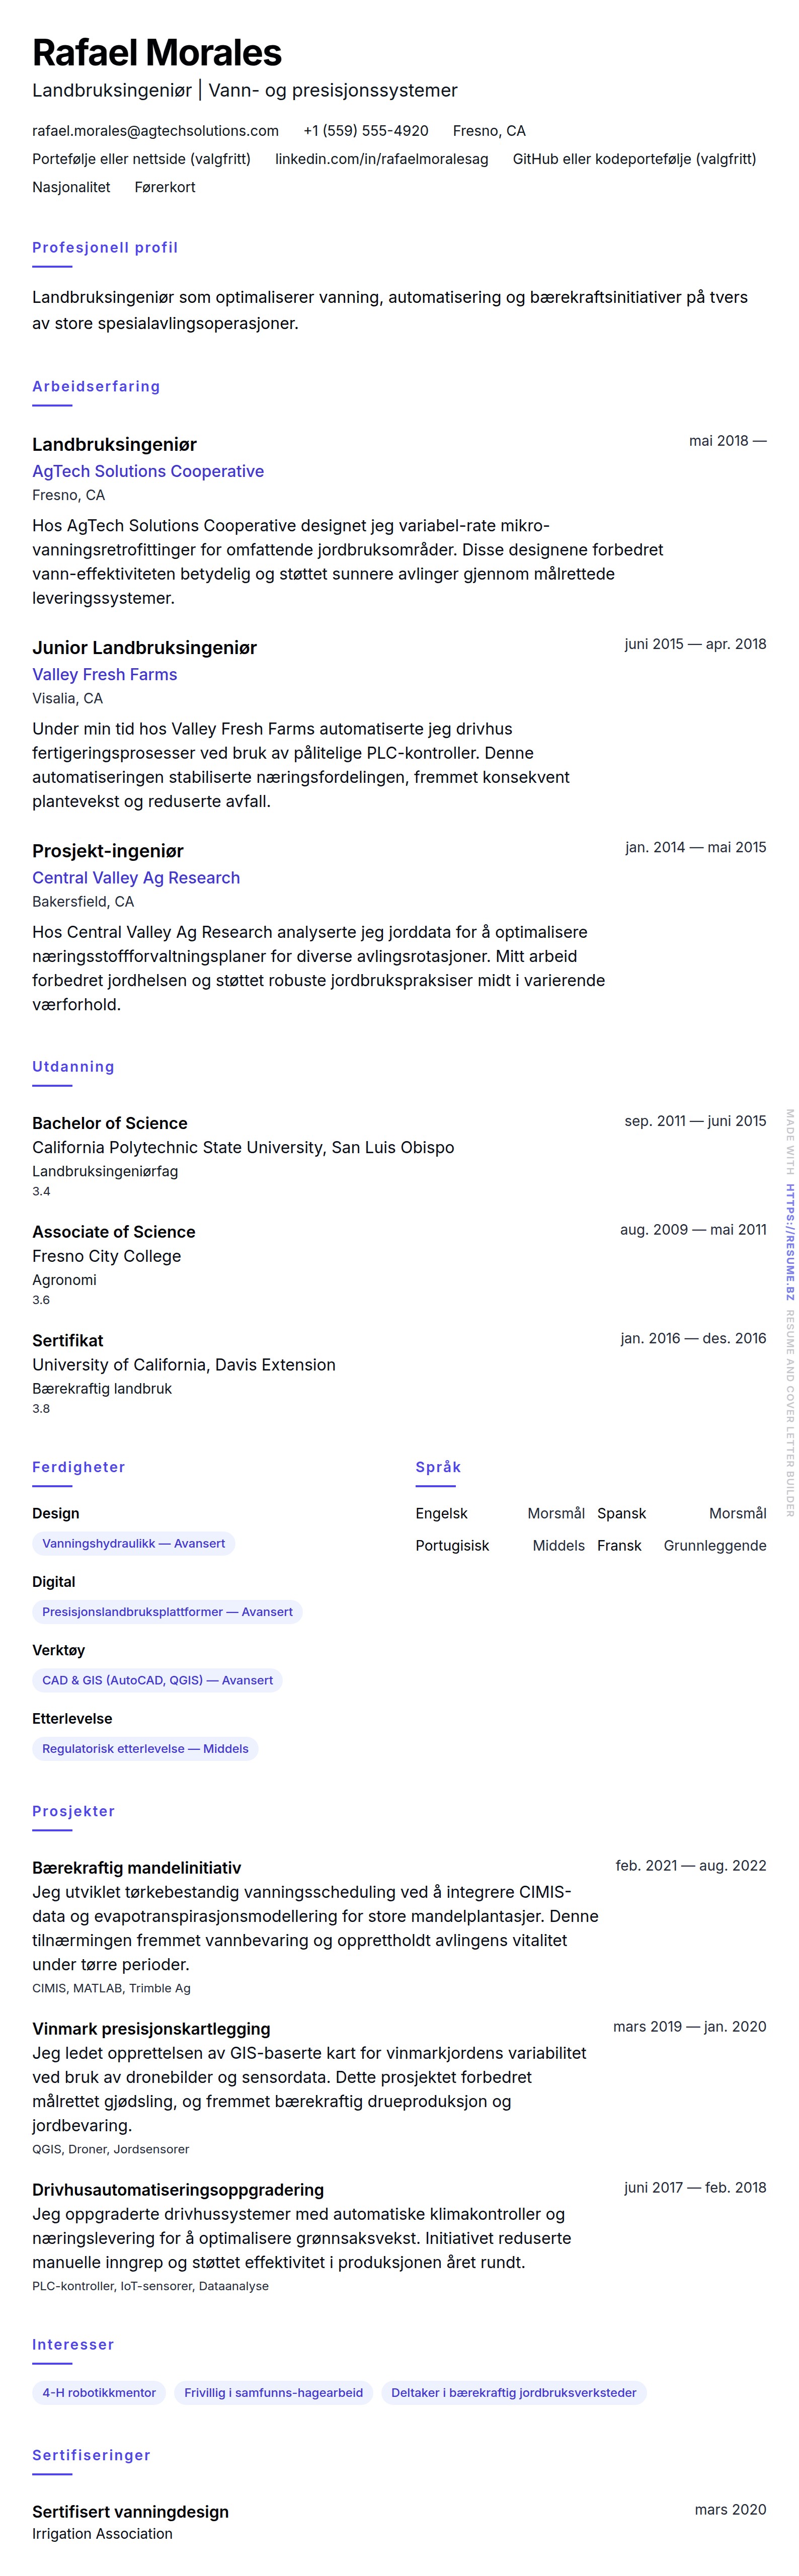
Task: Click the Rafael Morales name heading
Action: (x=157, y=52)
